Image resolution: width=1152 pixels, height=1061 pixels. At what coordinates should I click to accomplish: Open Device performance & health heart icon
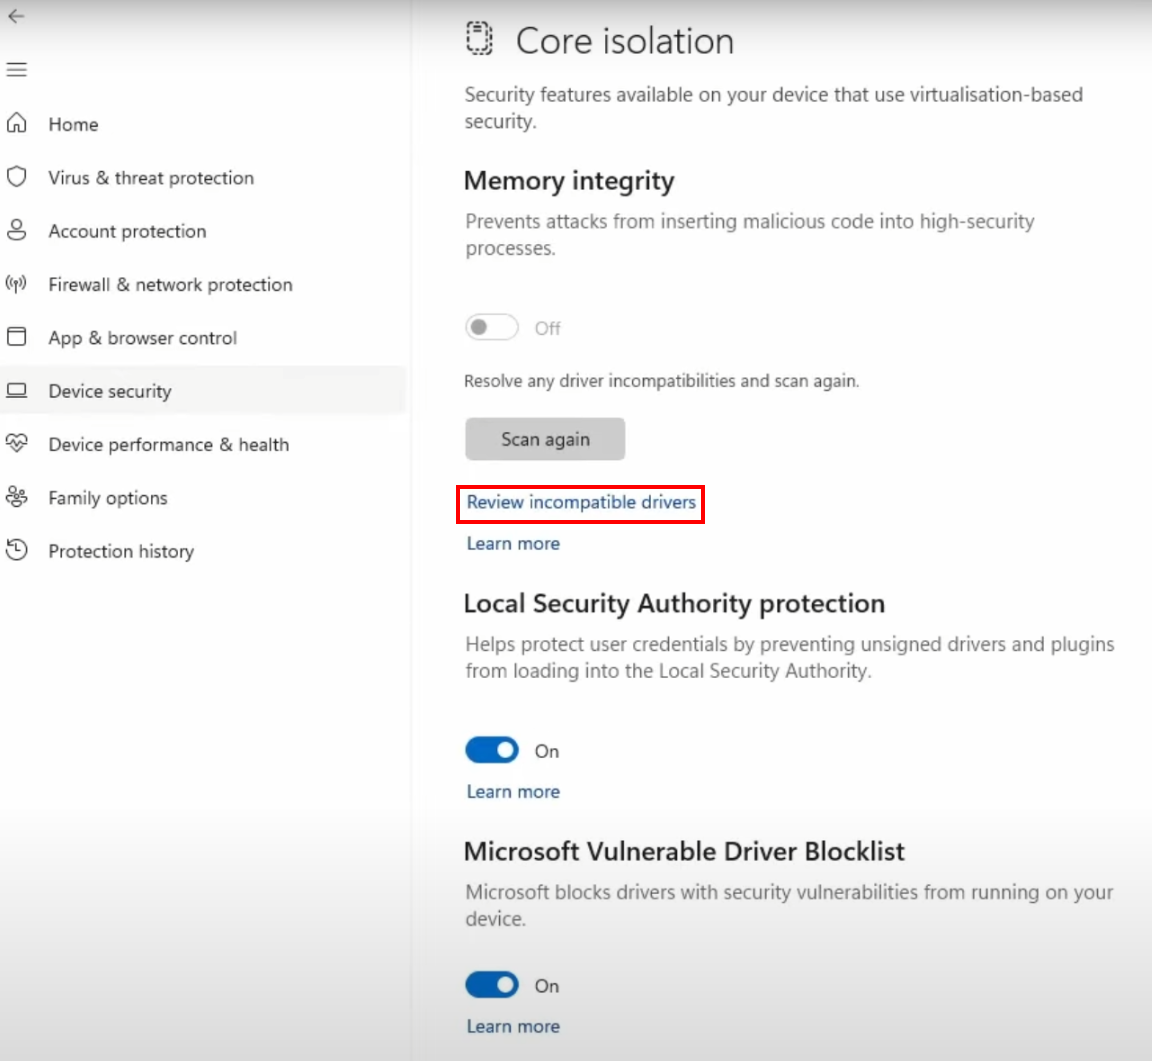(x=17, y=444)
